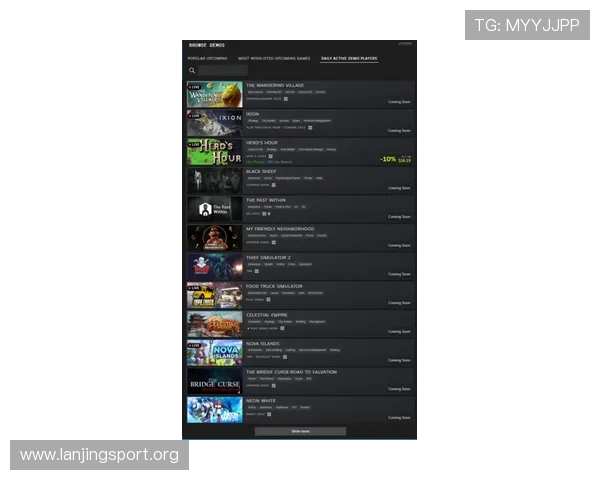Open Thief Simulator 2 title link
Screen dimensions: 600x480
268,258
